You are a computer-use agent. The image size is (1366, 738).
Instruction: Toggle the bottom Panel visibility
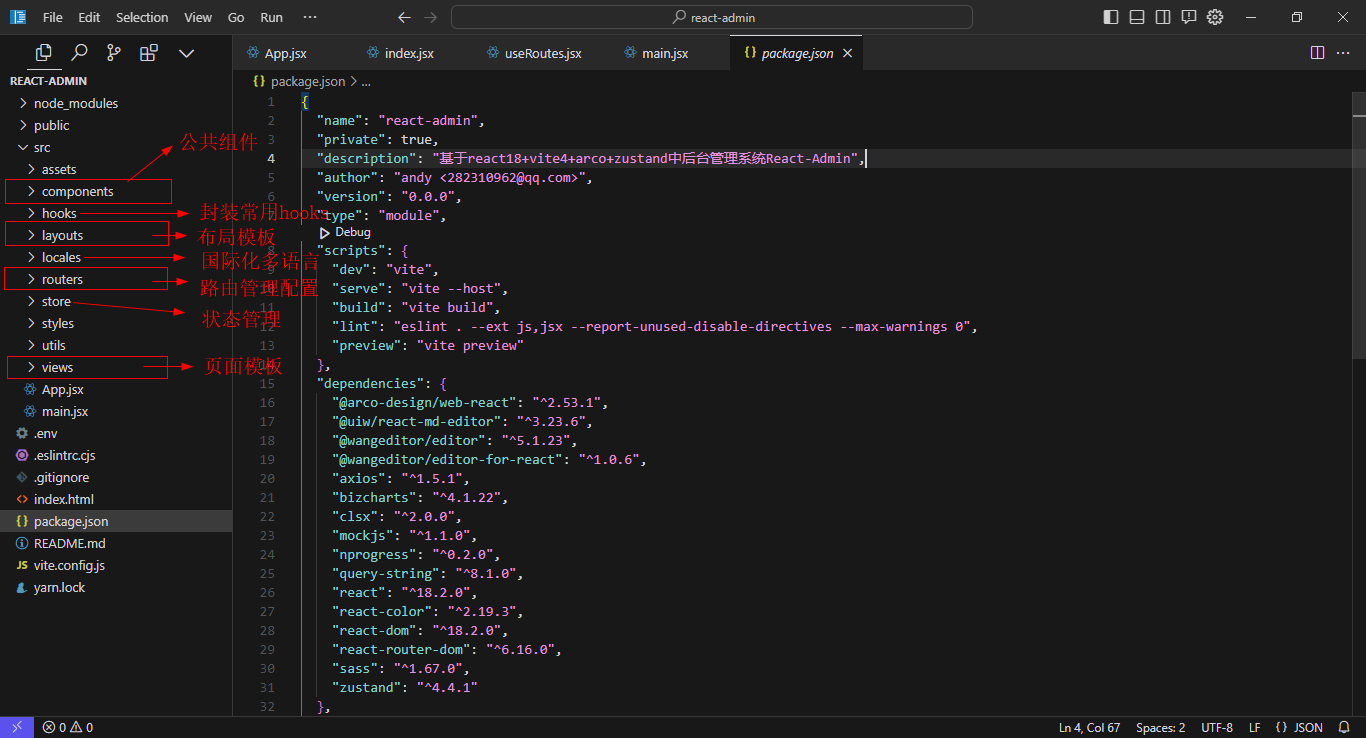(1137, 17)
